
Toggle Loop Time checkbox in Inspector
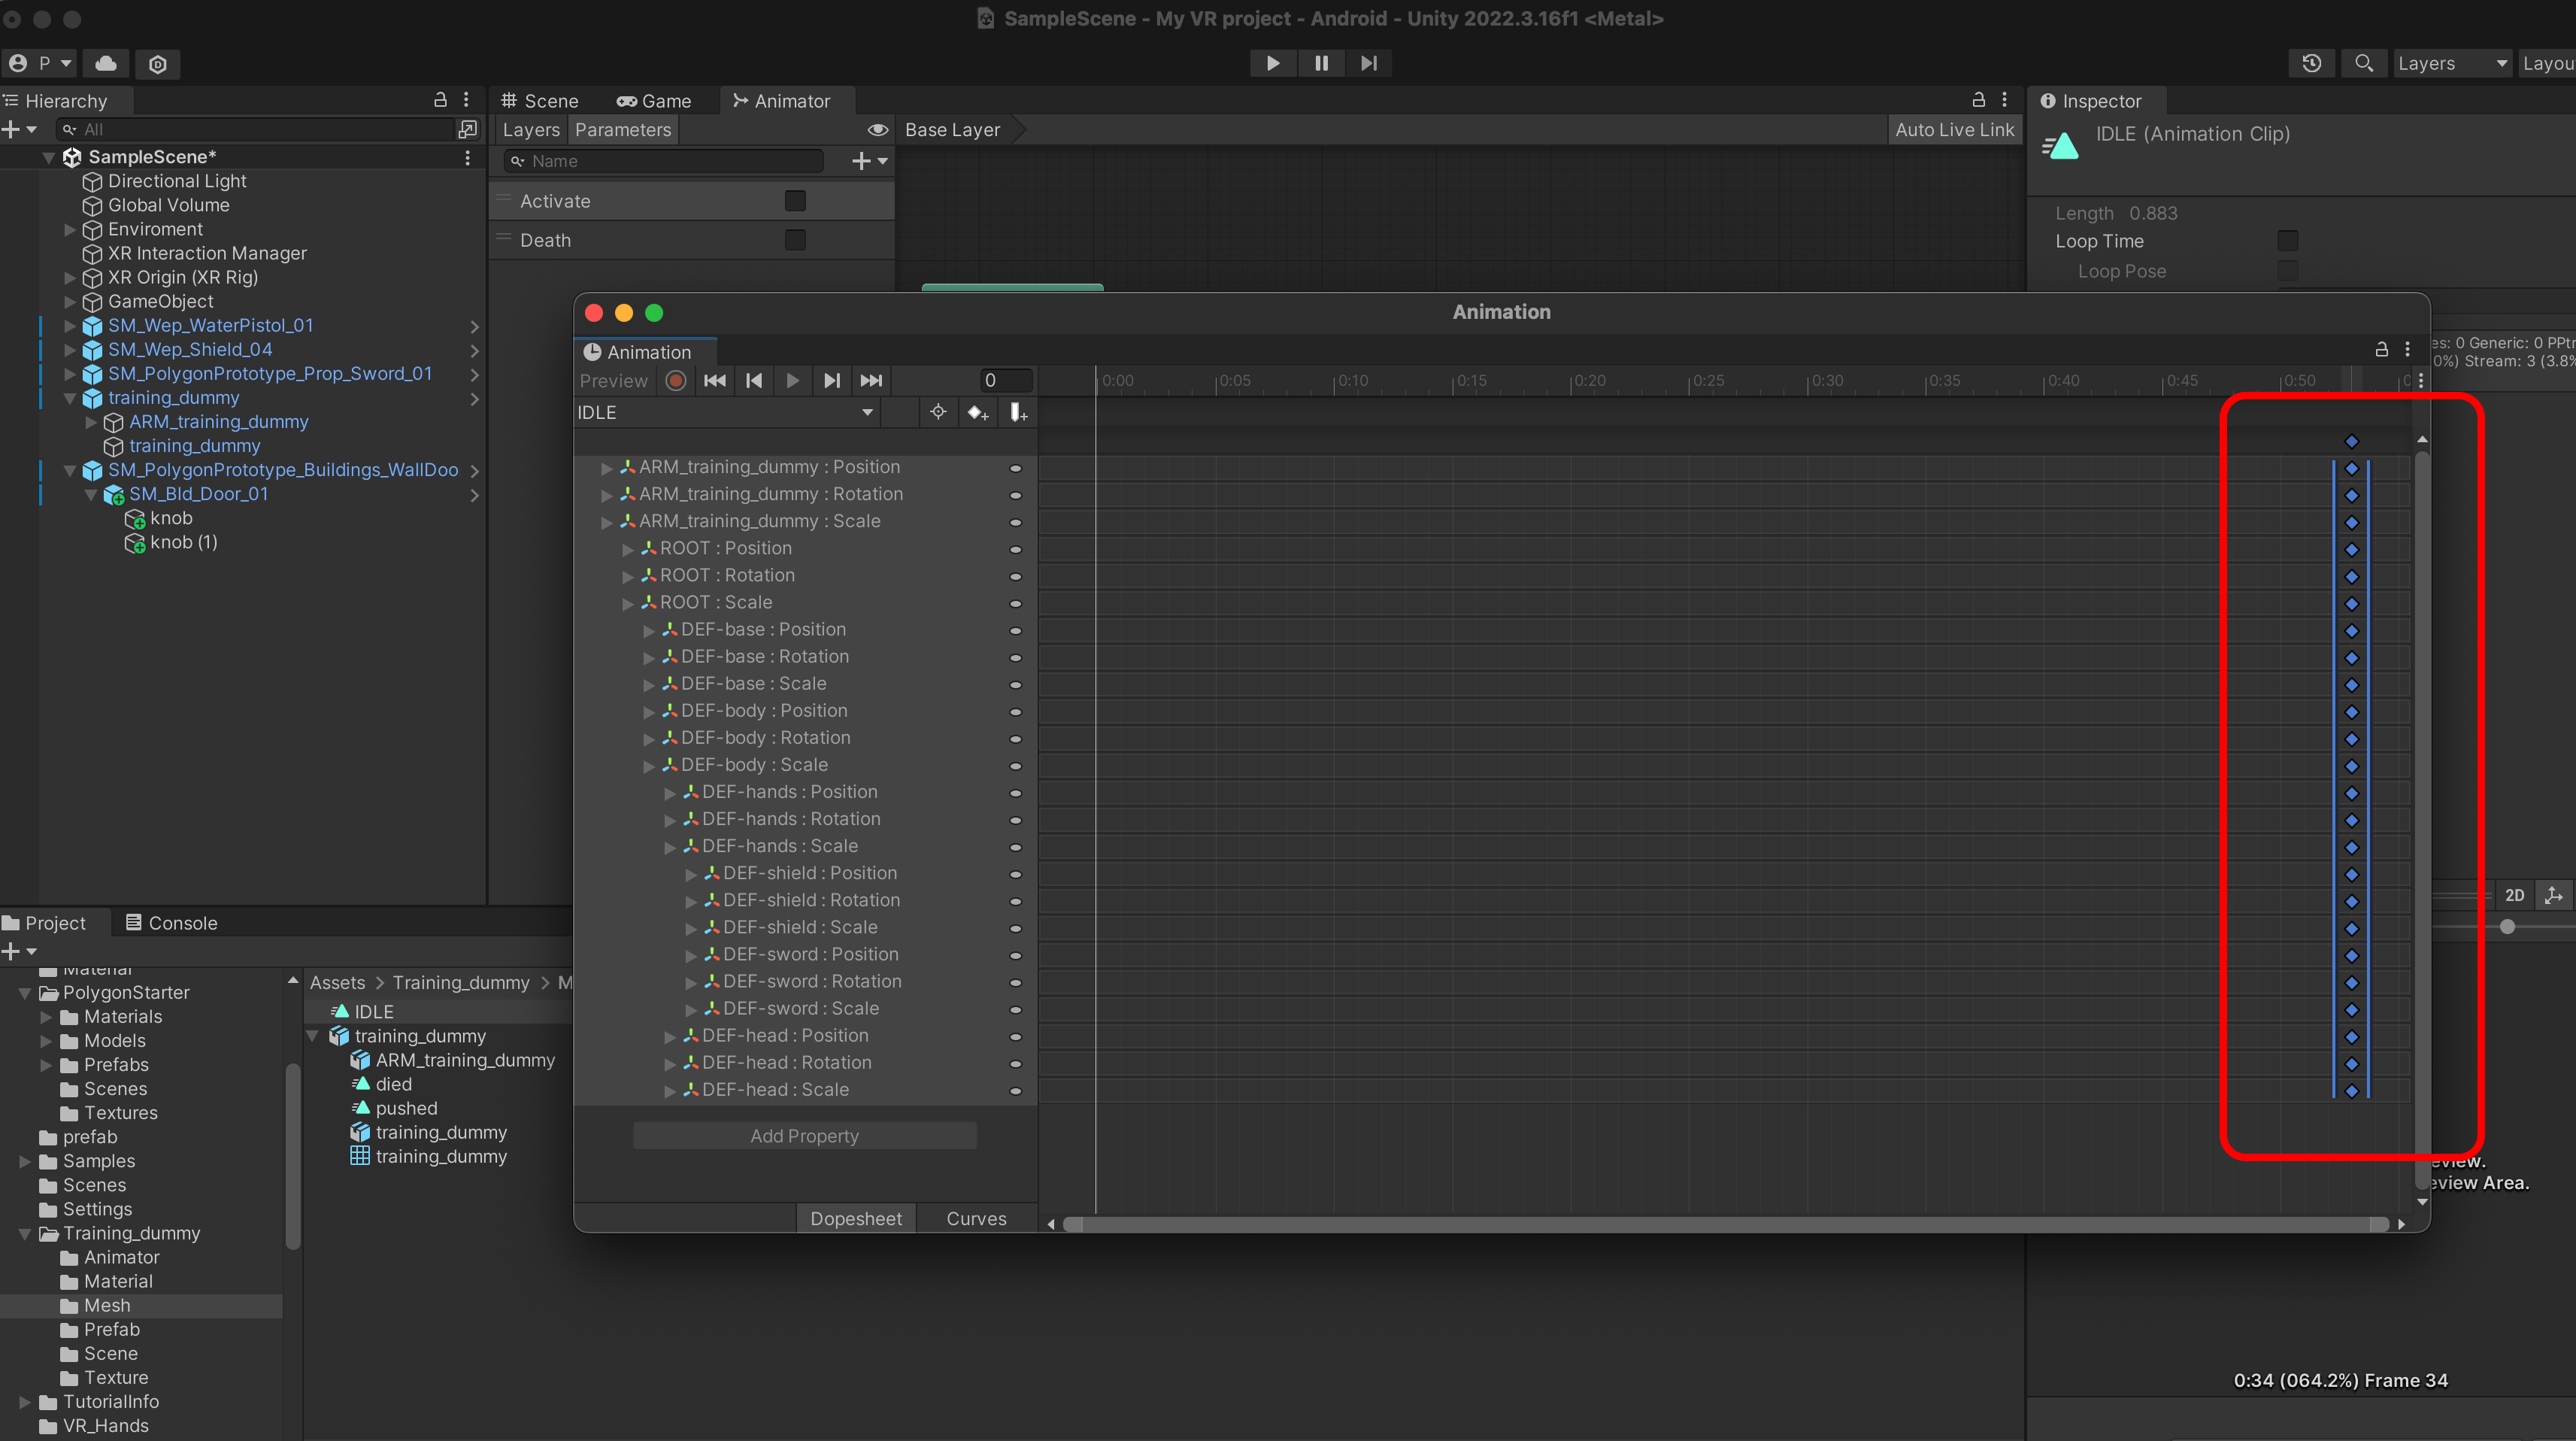2287,241
